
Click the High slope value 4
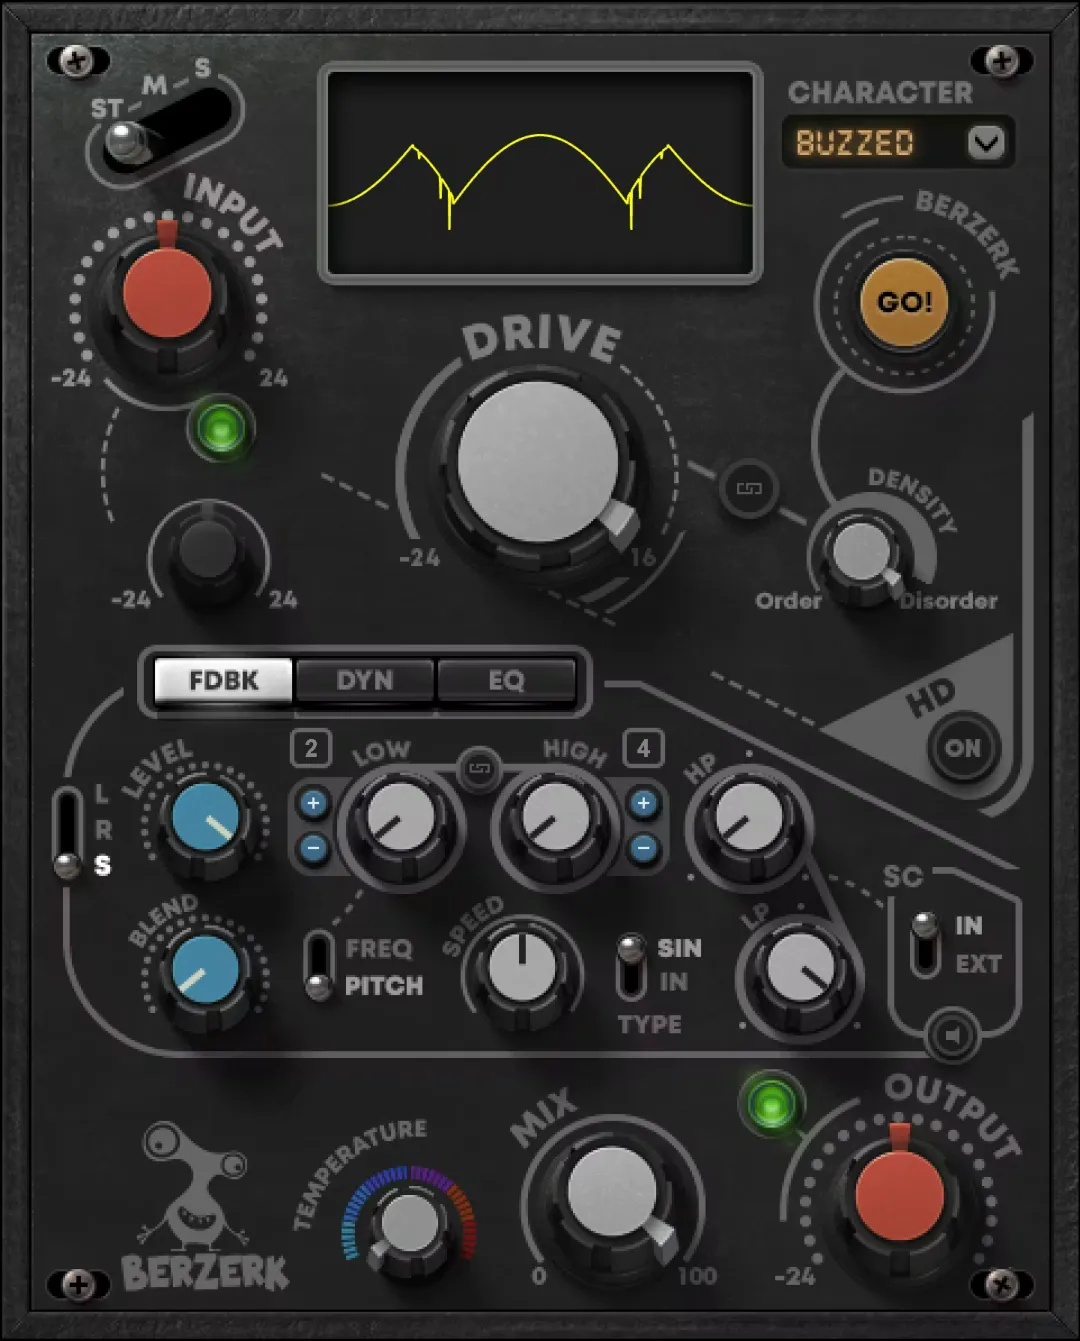(643, 748)
